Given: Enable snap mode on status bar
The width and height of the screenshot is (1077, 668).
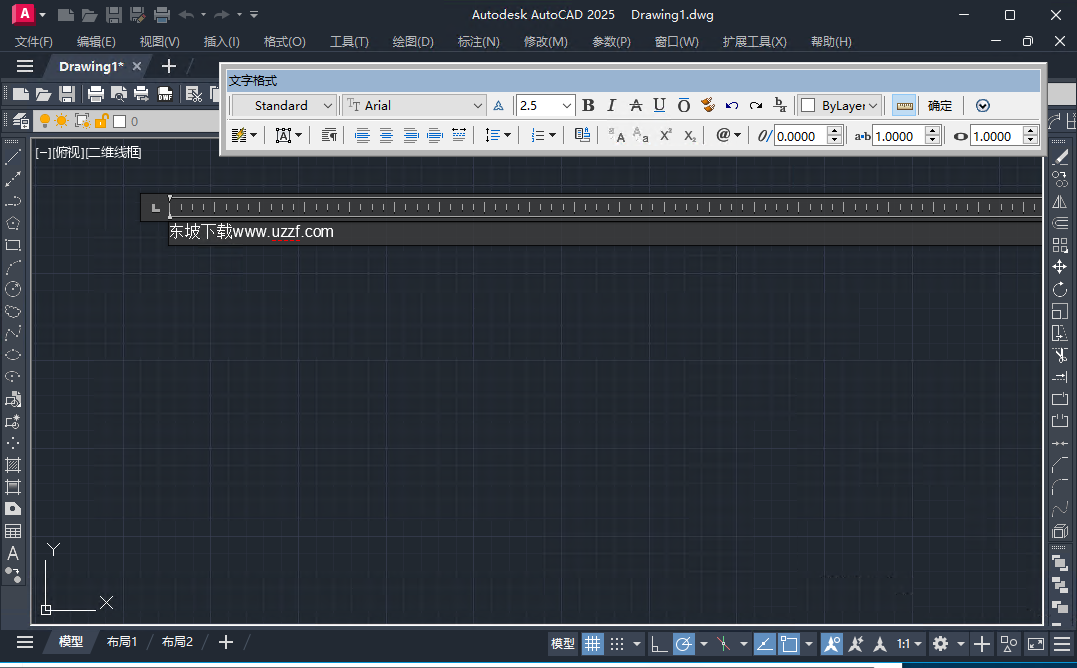Looking at the screenshot, I should pyautogui.click(x=617, y=644).
